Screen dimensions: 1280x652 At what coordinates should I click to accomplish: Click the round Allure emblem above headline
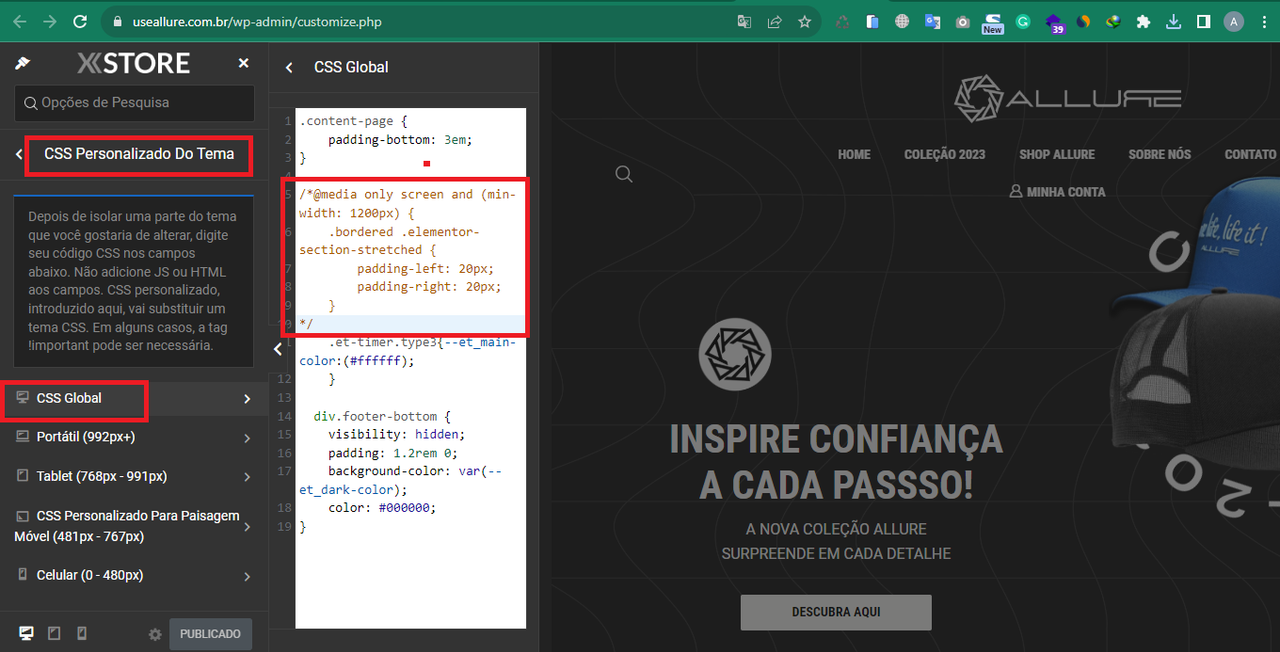(x=735, y=355)
